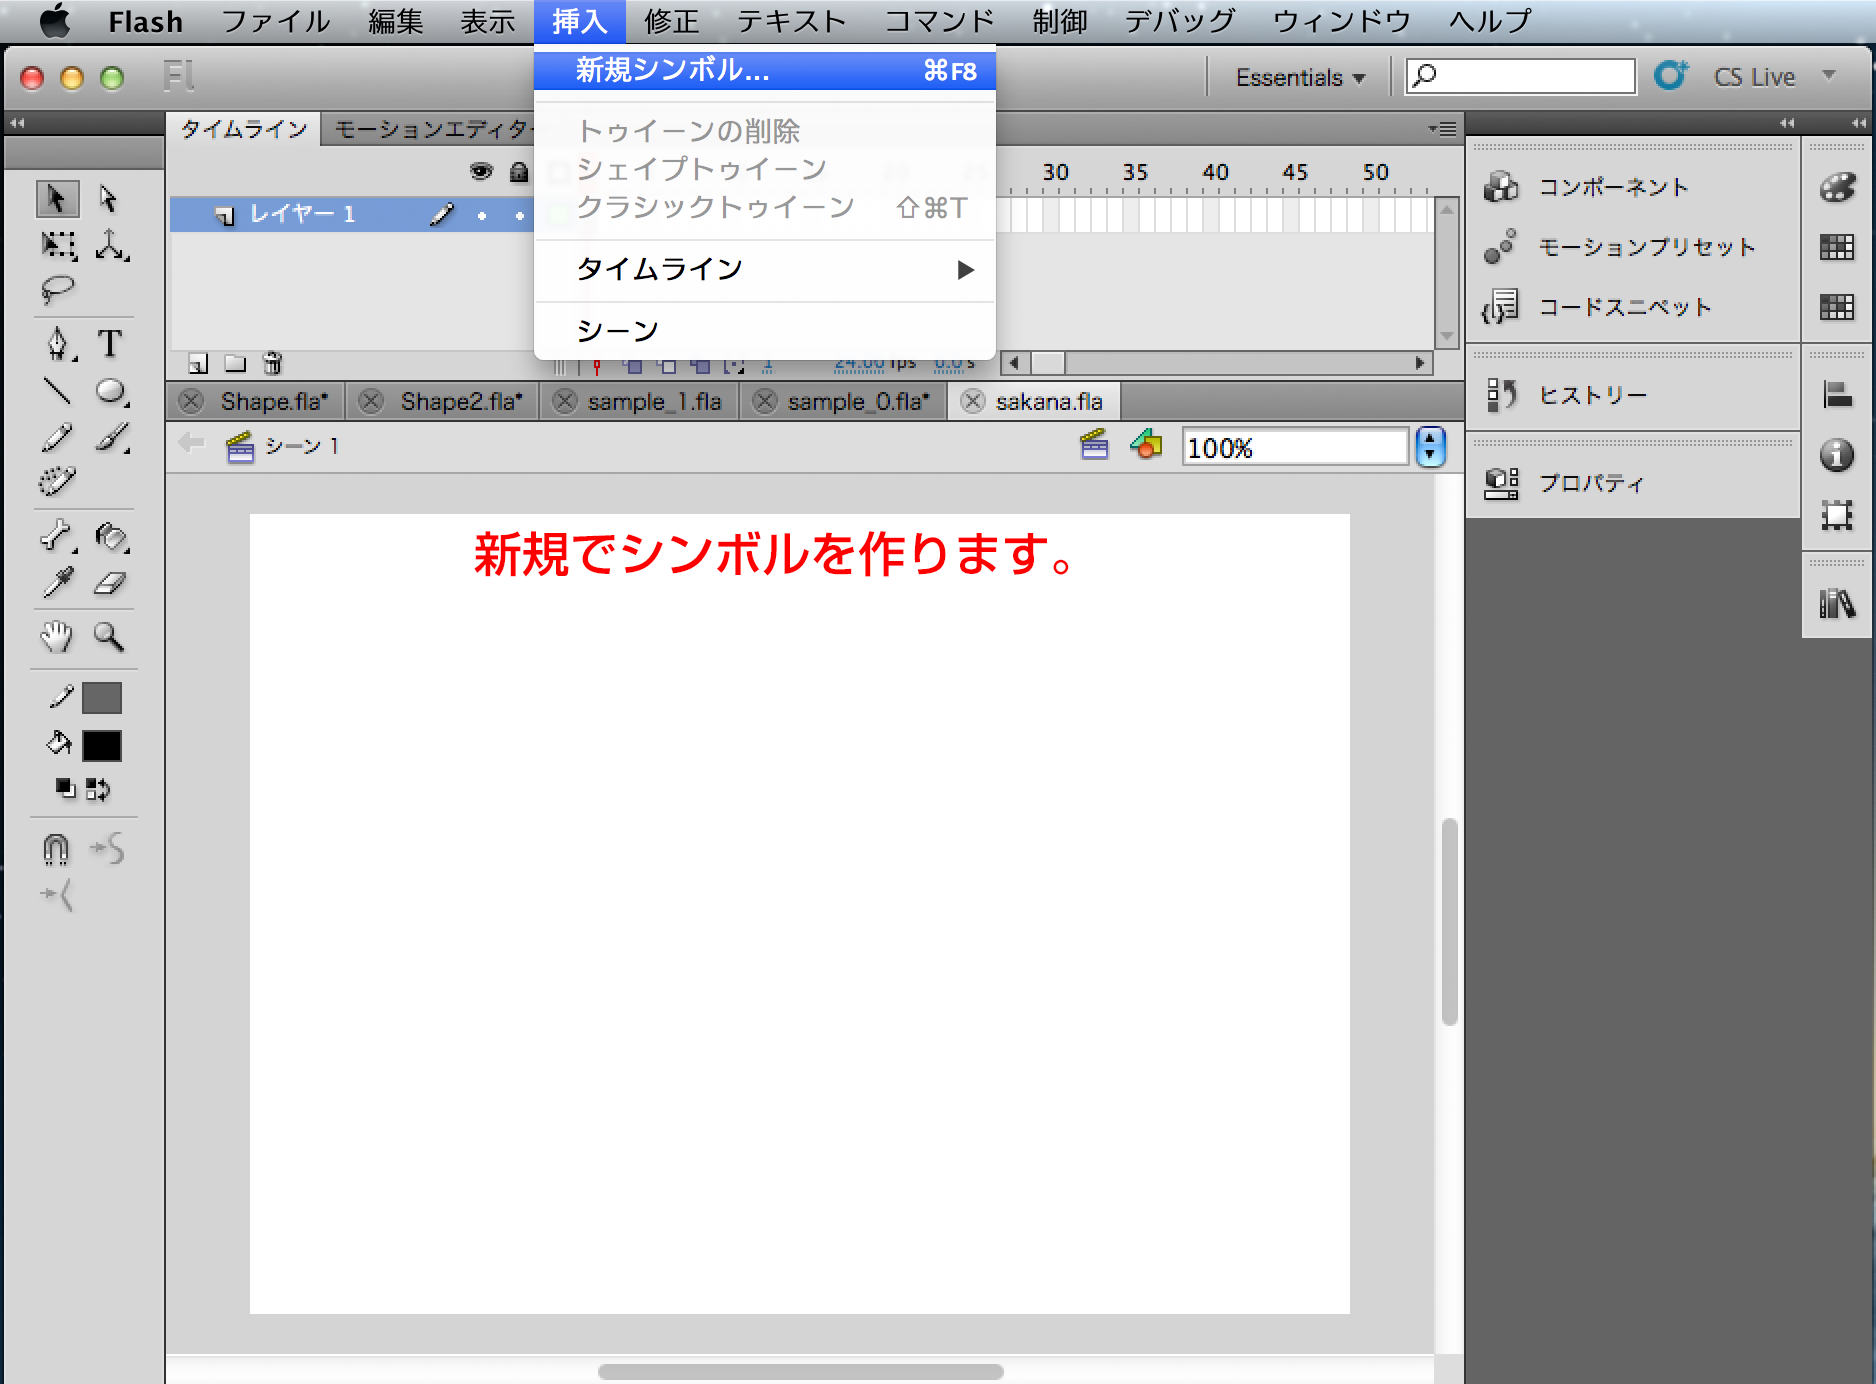Open the Essentials workspace dropdown

(1300, 77)
